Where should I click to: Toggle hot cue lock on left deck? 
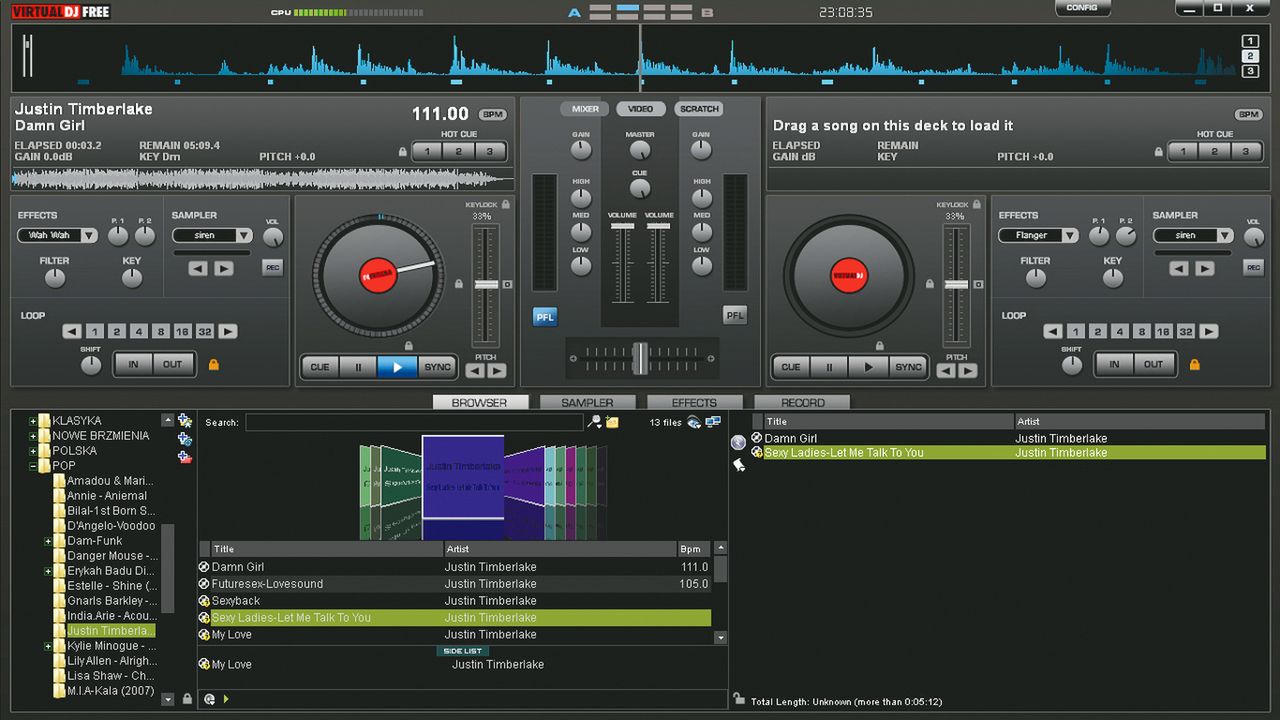tap(403, 152)
